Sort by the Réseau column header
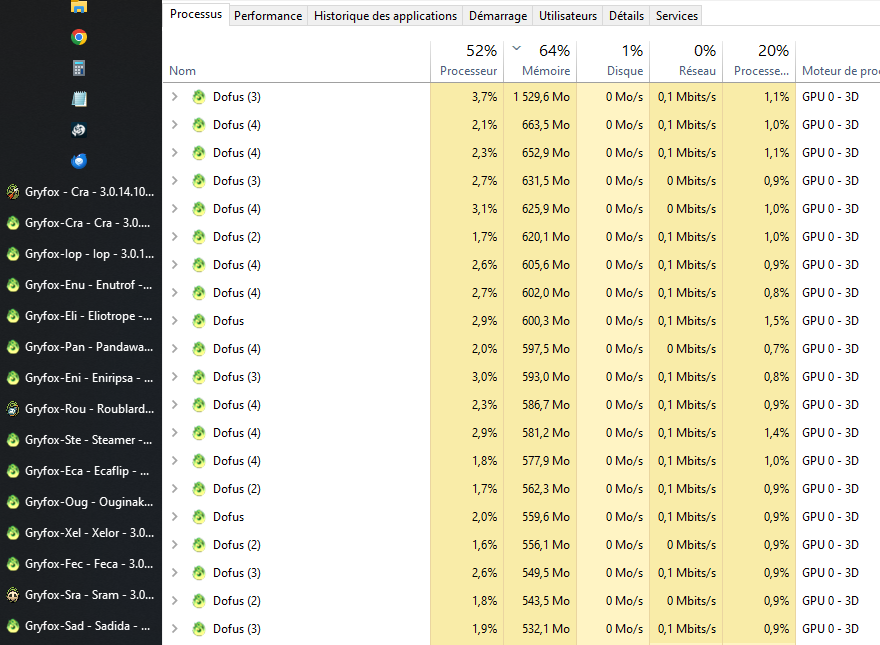 coord(686,62)
